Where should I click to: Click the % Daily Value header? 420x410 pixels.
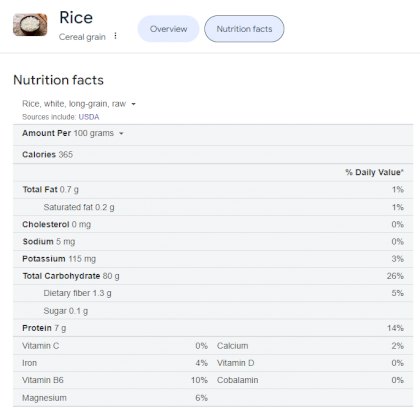[374, 172]
